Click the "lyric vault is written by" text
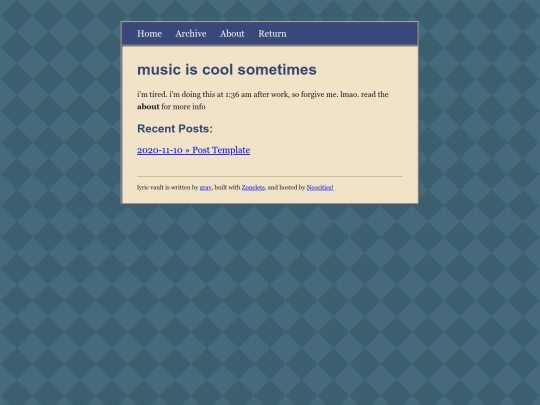The width and height of the screenshot is (540, 405). [168, 187]
